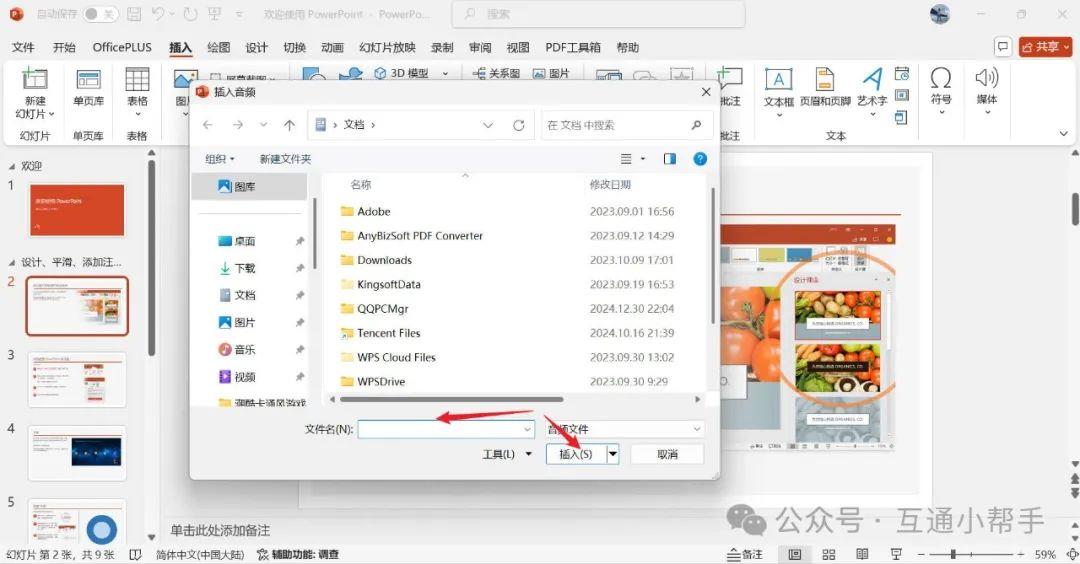Image resolution: width=1080 pixels, height=564 pixels.
Task: Start slideshow from status bar icon
Action: [896, 554]
